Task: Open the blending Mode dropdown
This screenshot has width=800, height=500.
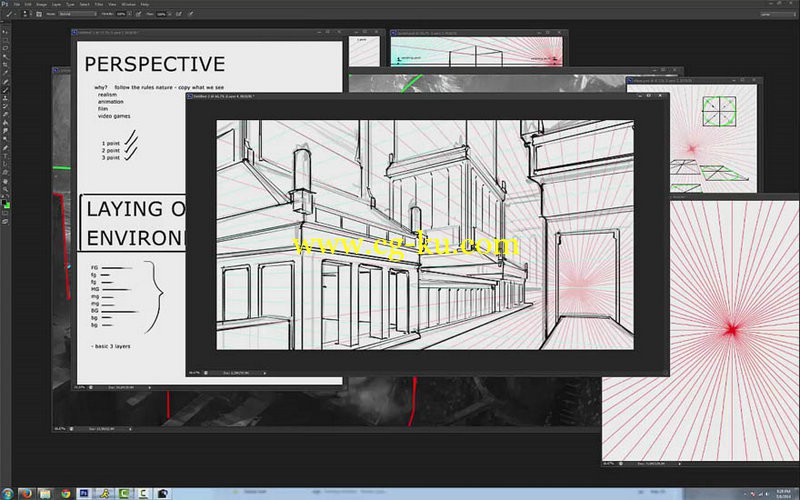Action: (x=78, y=14)
